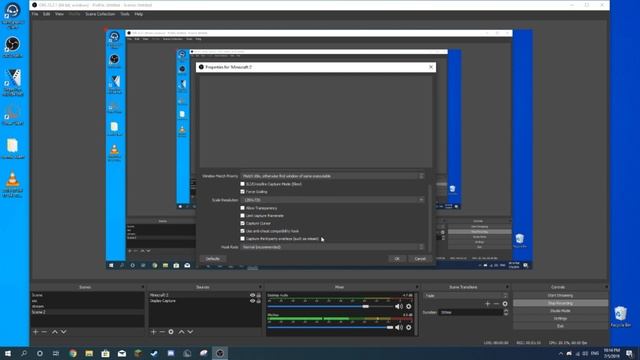This screenshot has height=360, width=640.
Task: Add a scene transition with the plus icon
Action: (487, 304)
